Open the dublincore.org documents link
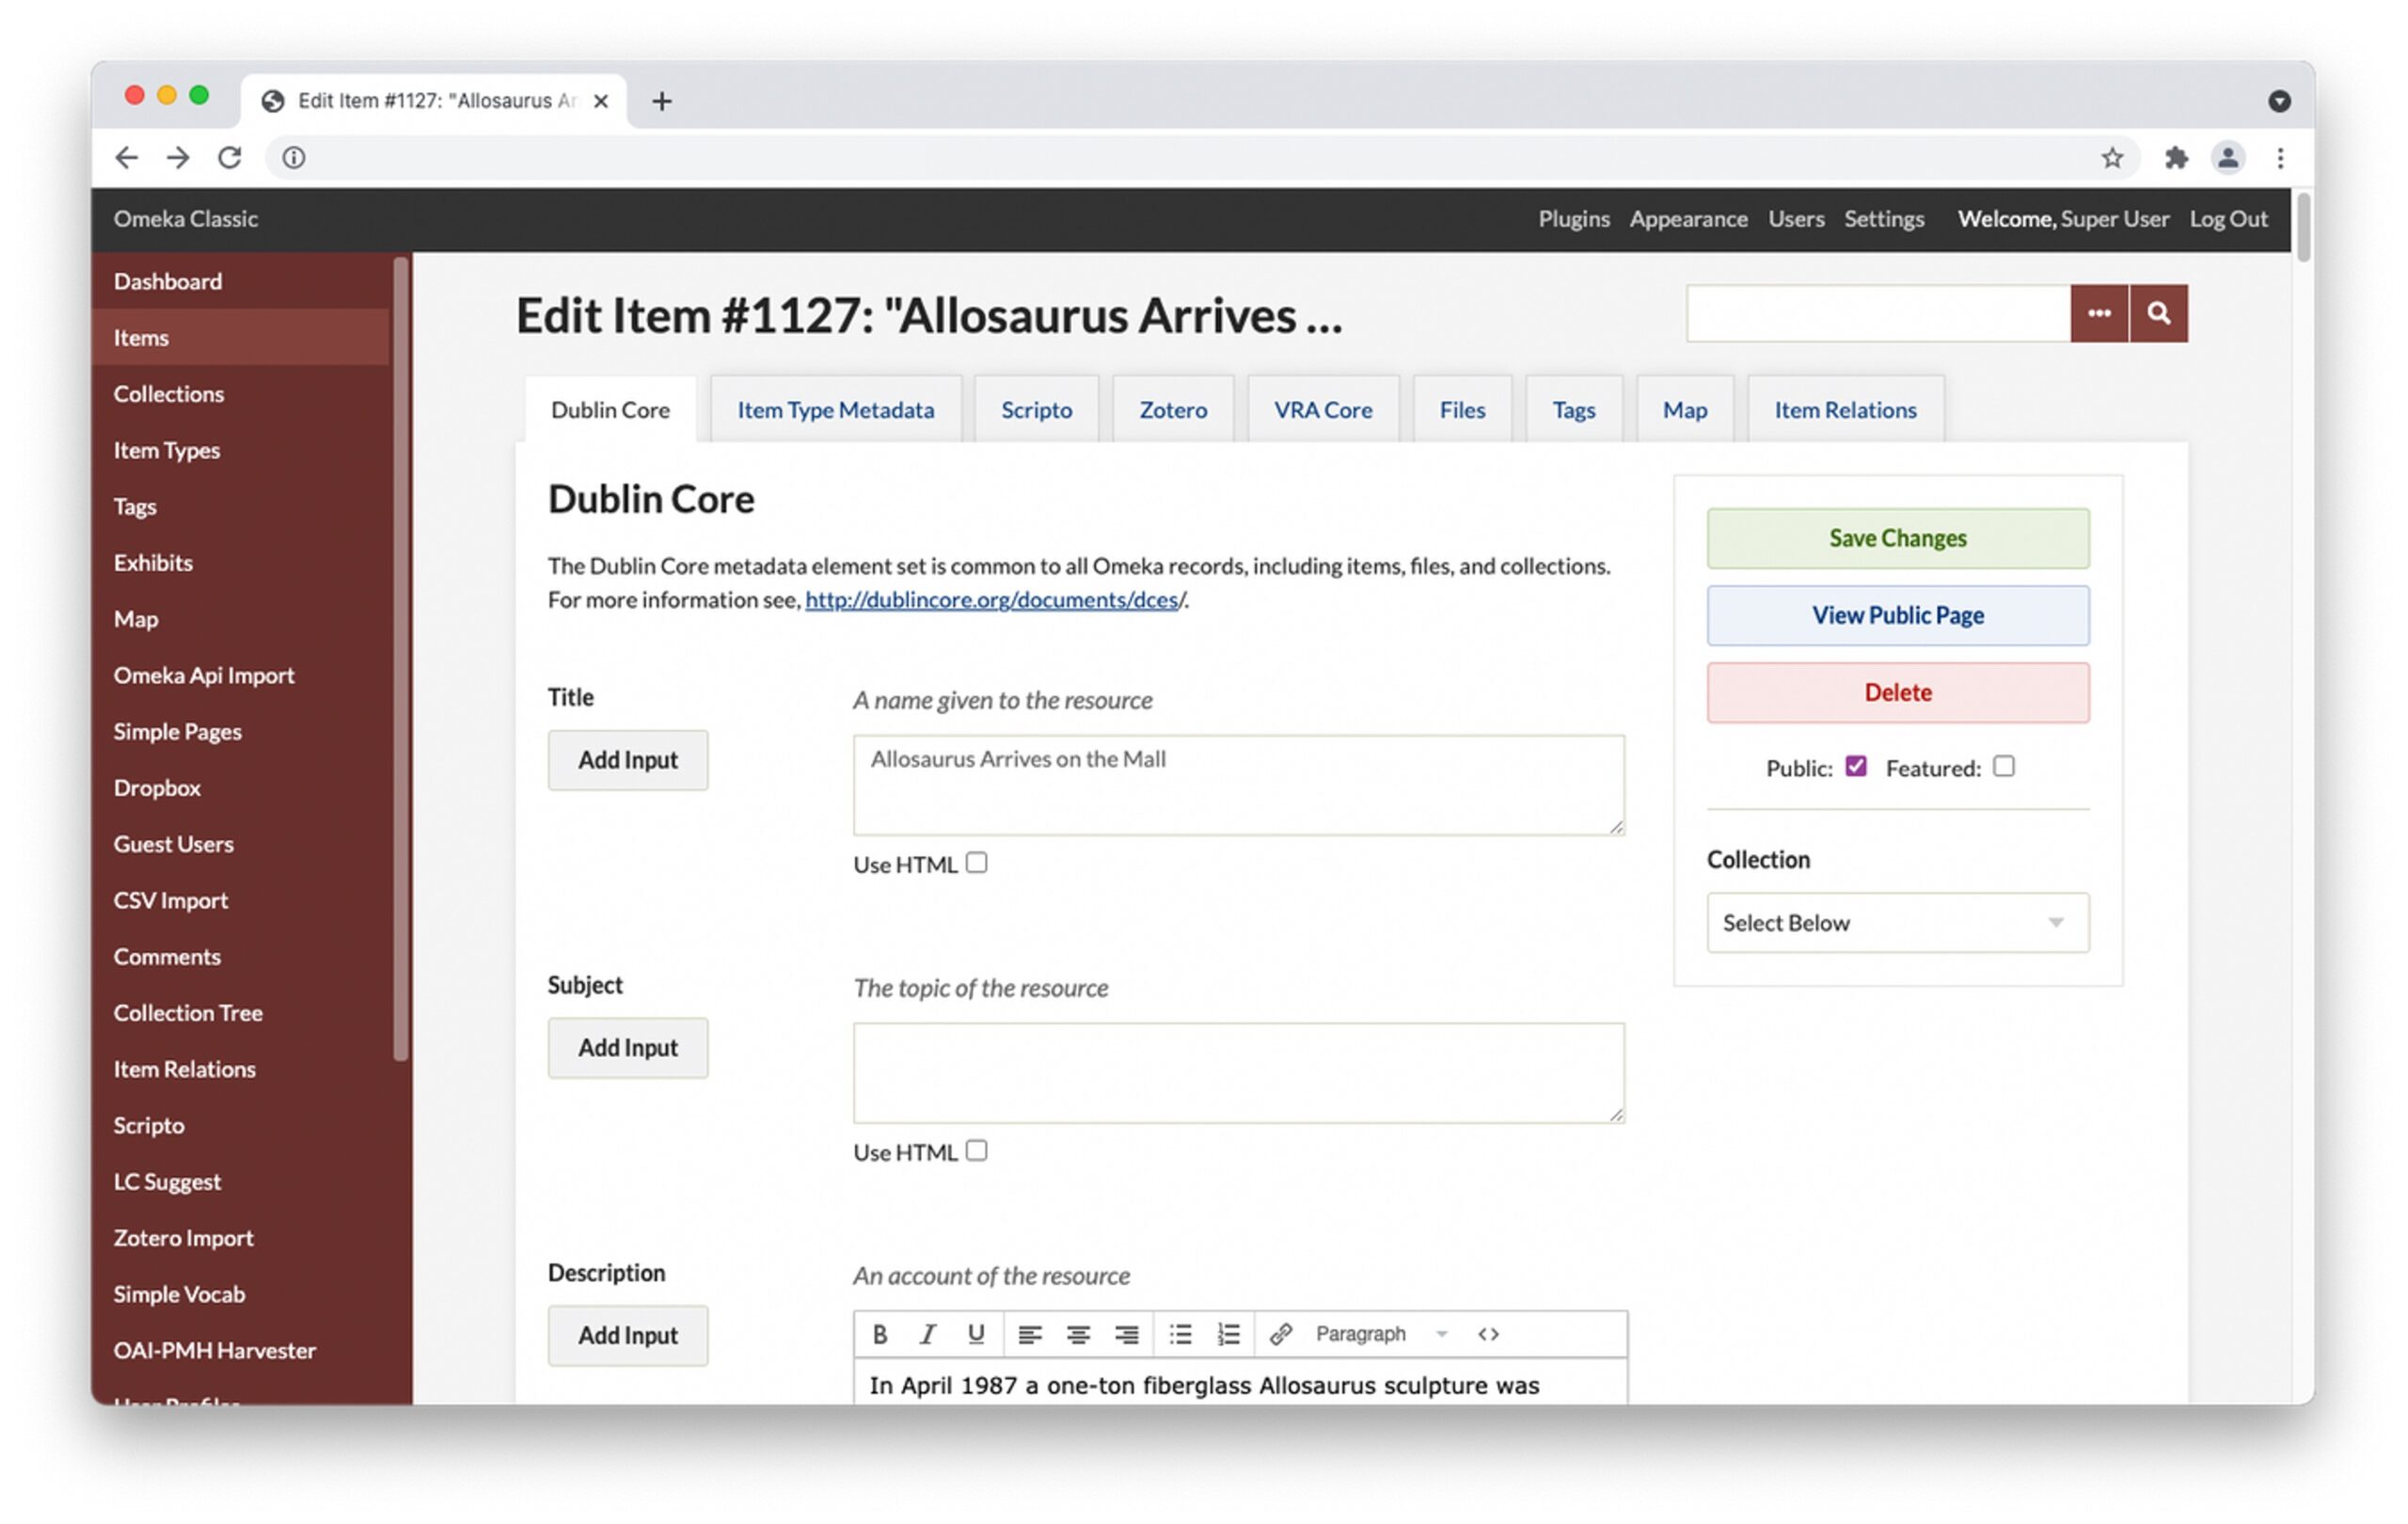Screen dimensions: 2408x1524 point(994,600)
